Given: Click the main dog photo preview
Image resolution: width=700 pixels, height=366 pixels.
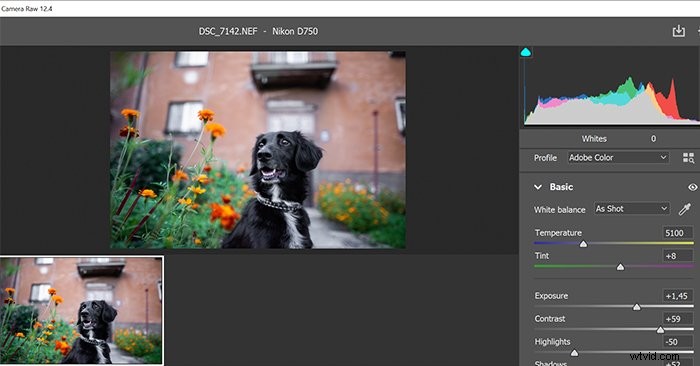Looking at the screenshot, I should (x=258, y=150).
